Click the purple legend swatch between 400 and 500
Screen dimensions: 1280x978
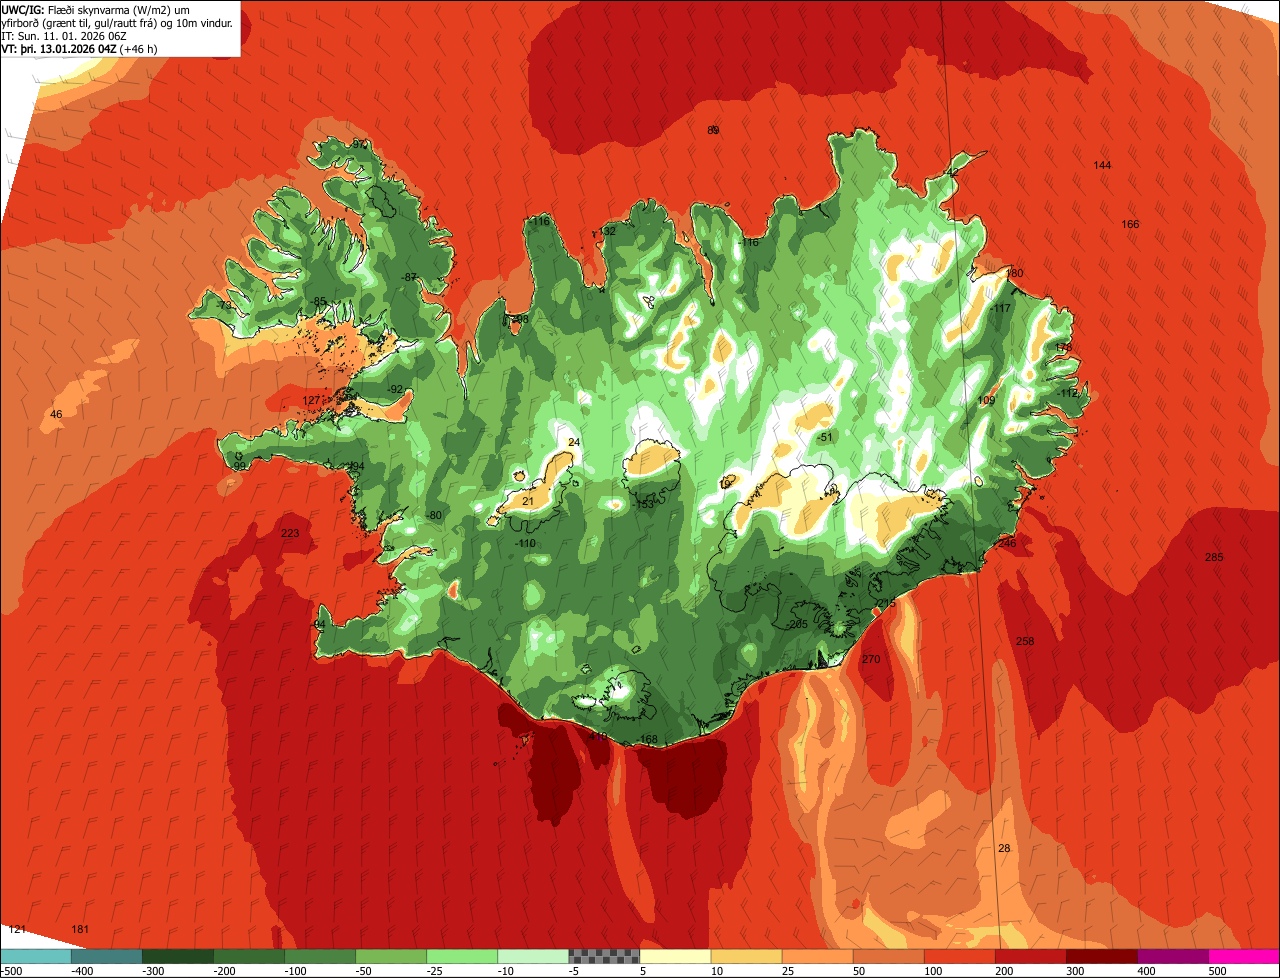1174,956
